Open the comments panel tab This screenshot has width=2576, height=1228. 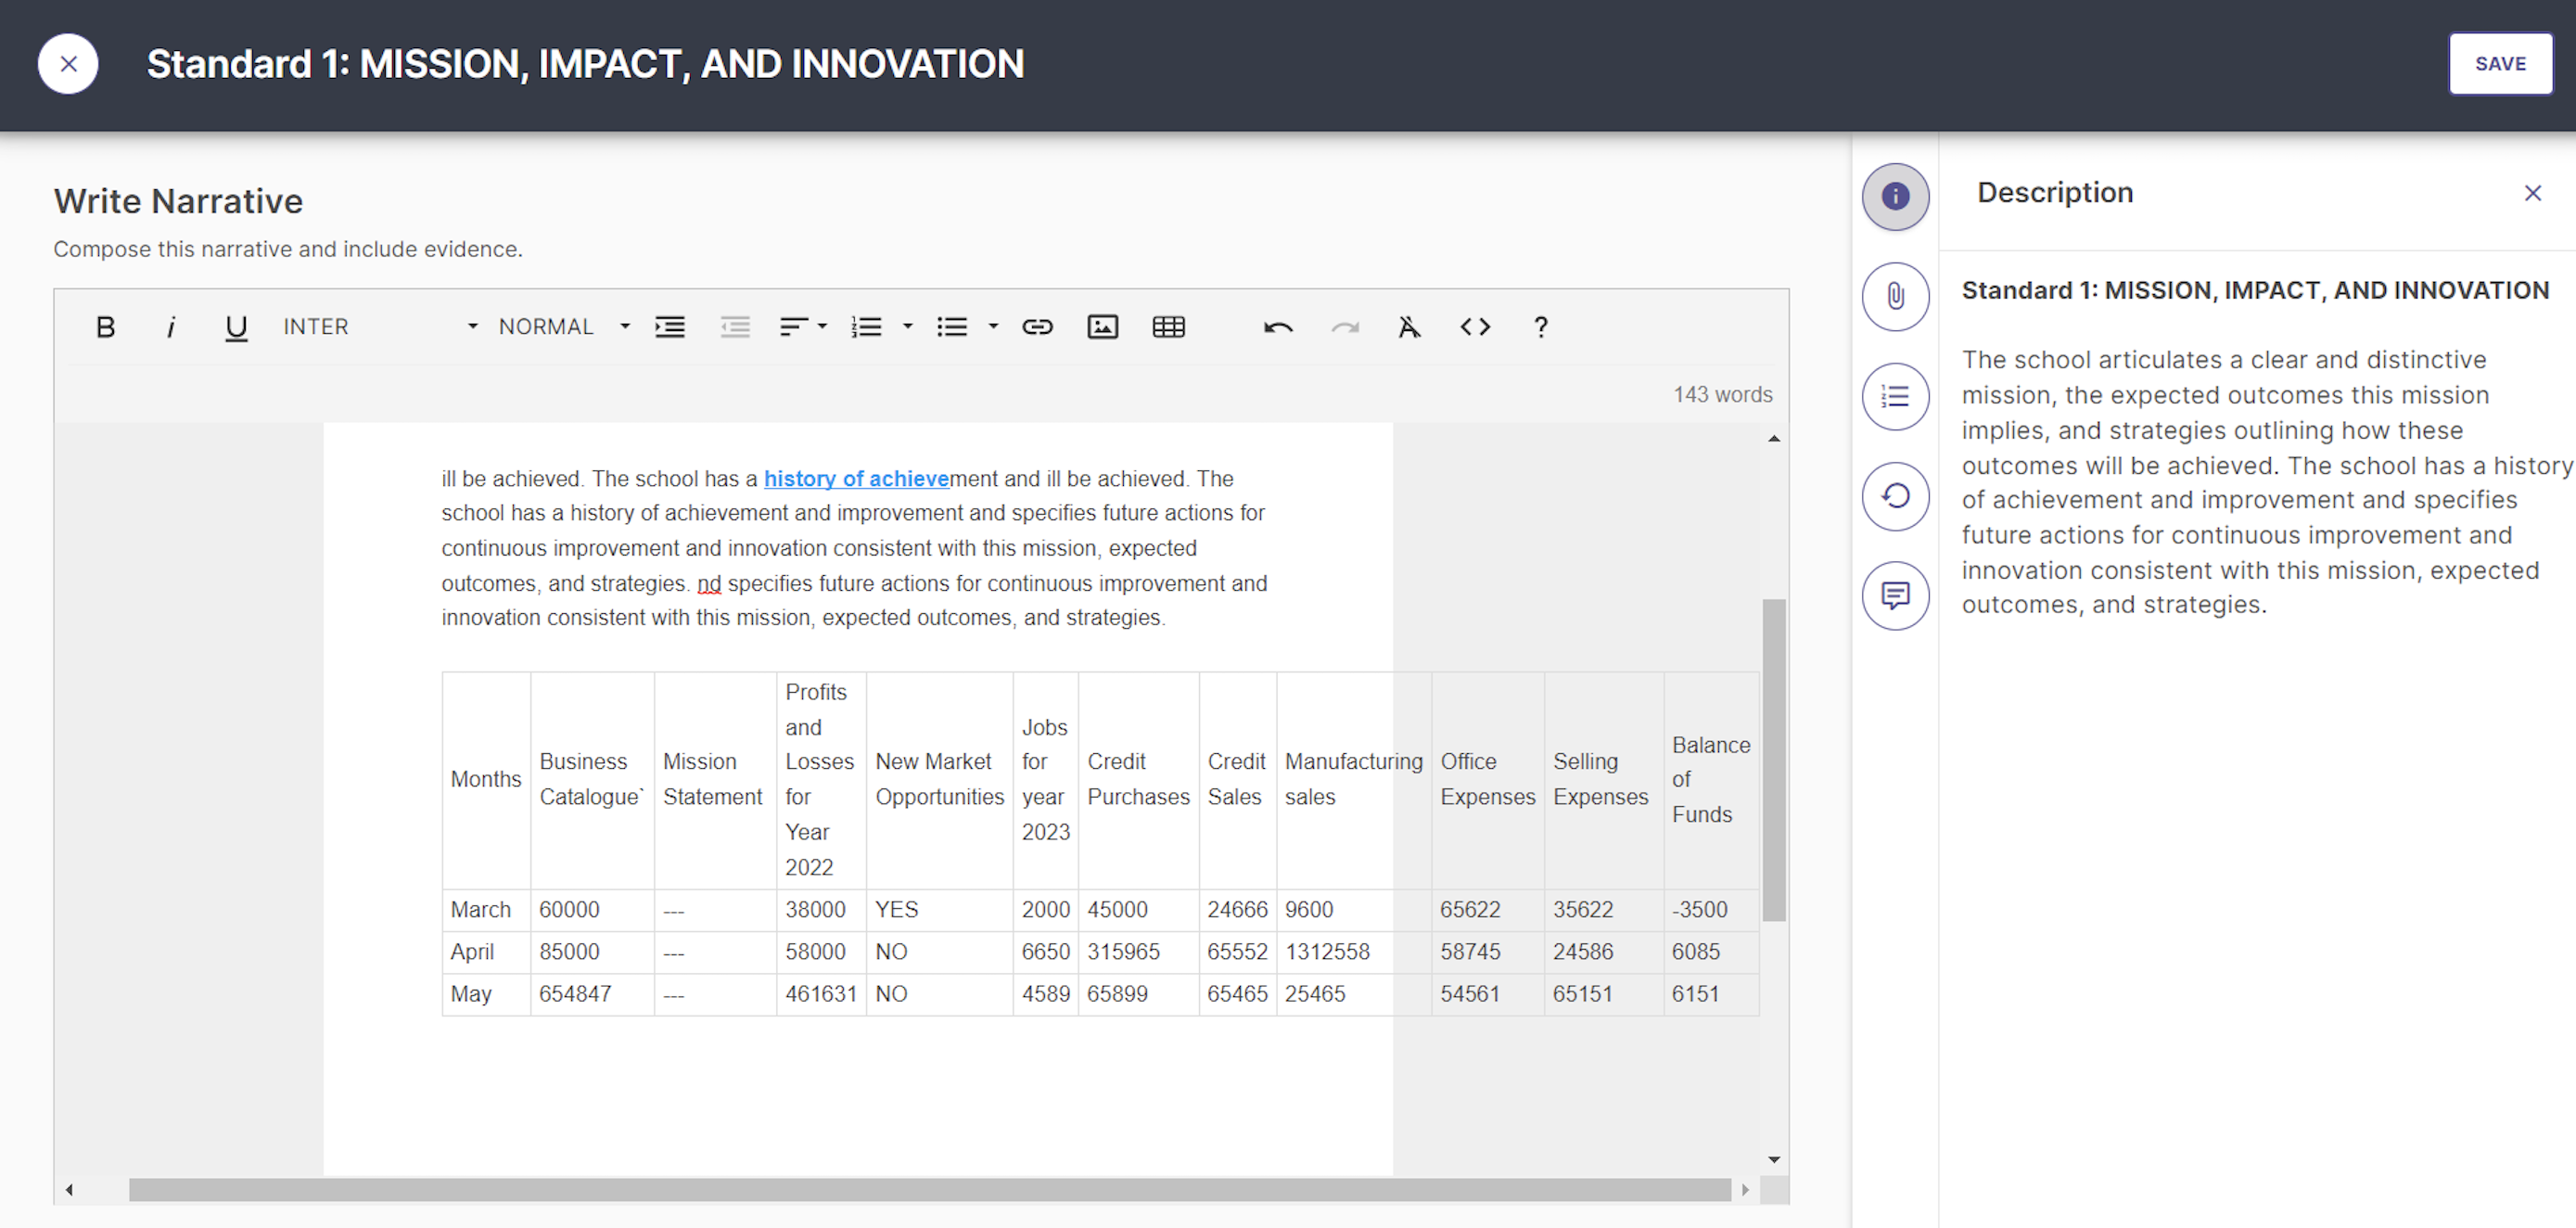click(1895, 596)
